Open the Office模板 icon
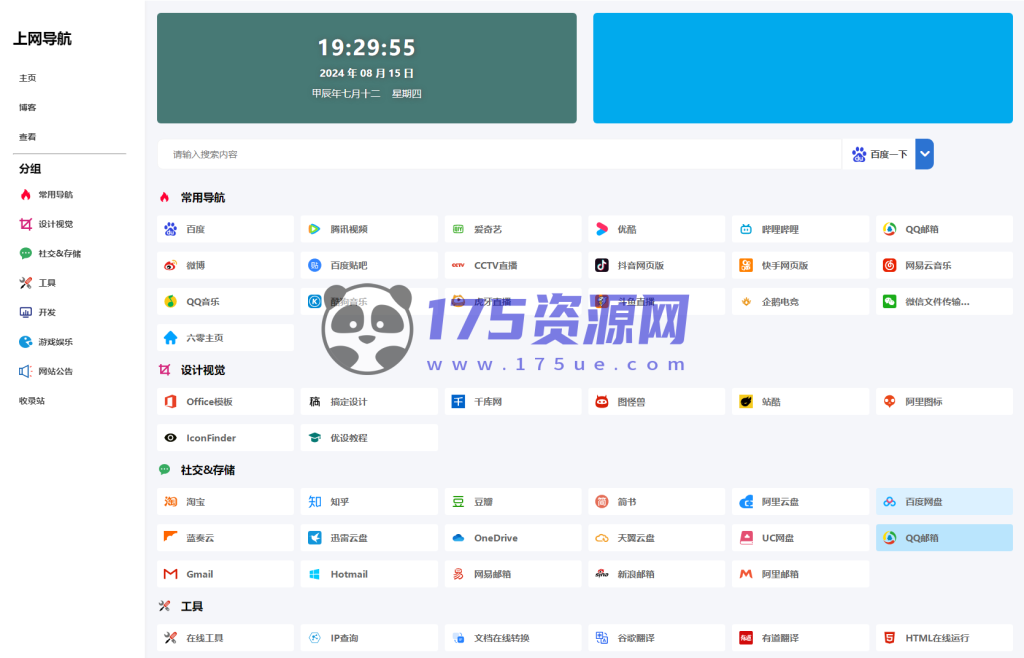This screenshot has width=1024, height=658. click(x=170, y=401)
